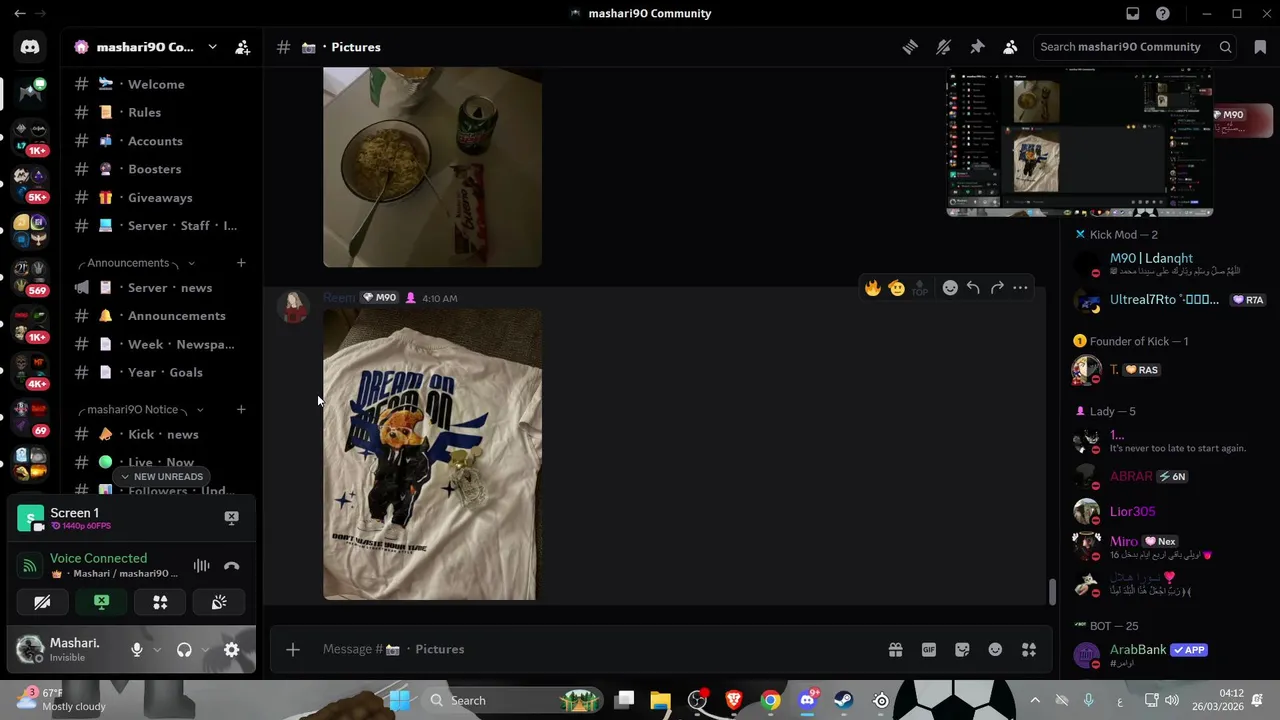Image resolution: width=1280 pixels, height=720 pixels.
Task: Add channel to the Announcements category
Action: (x=241, y=263)
